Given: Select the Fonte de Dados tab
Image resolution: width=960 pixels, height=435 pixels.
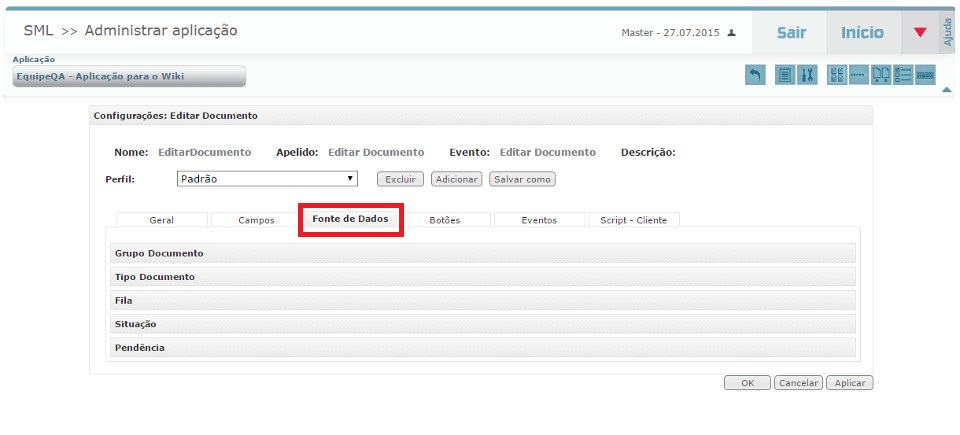Looking at the screenshot, I should coord(350,219).
